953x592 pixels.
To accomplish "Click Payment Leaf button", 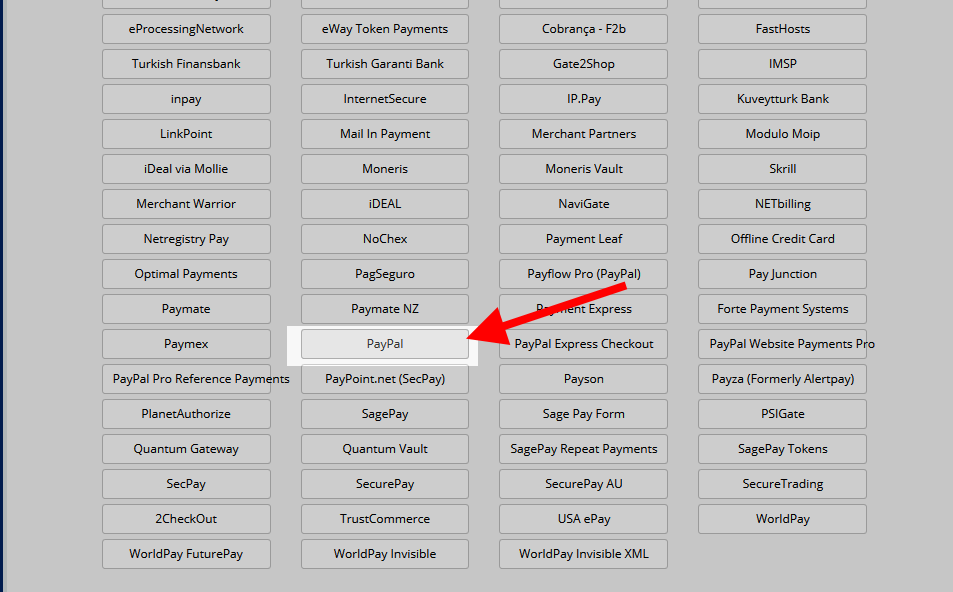I will point(583,239).
